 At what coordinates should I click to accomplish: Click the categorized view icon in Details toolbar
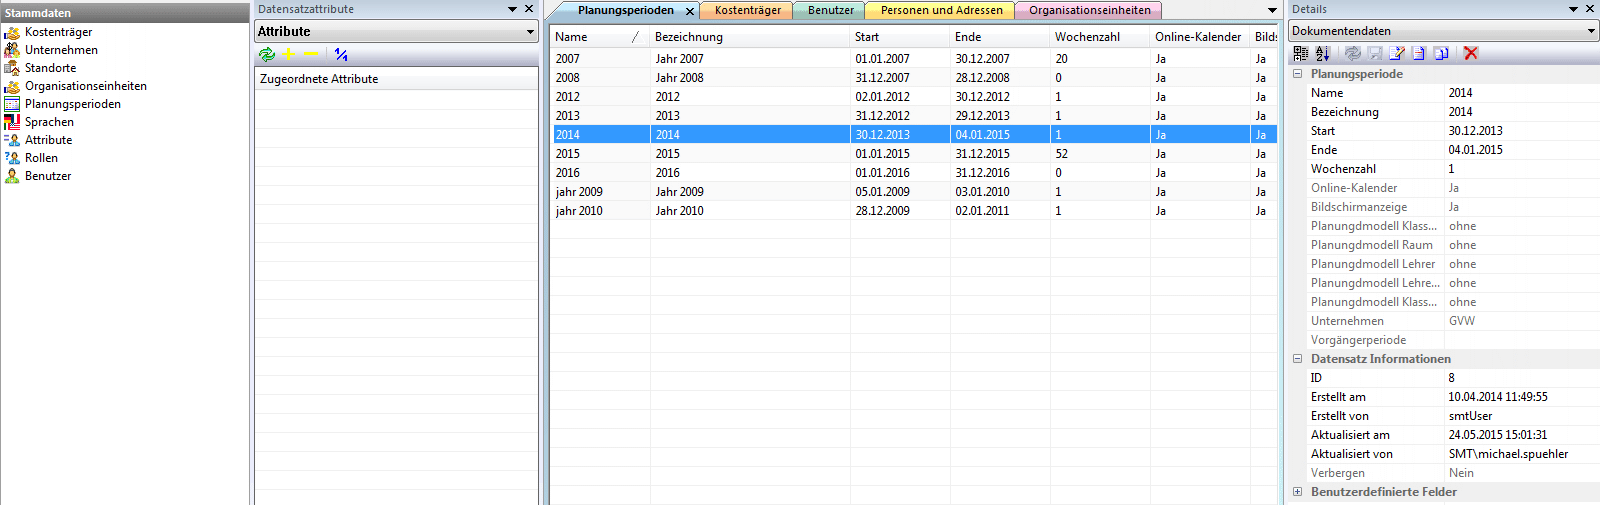click(x=1301, y=53)
